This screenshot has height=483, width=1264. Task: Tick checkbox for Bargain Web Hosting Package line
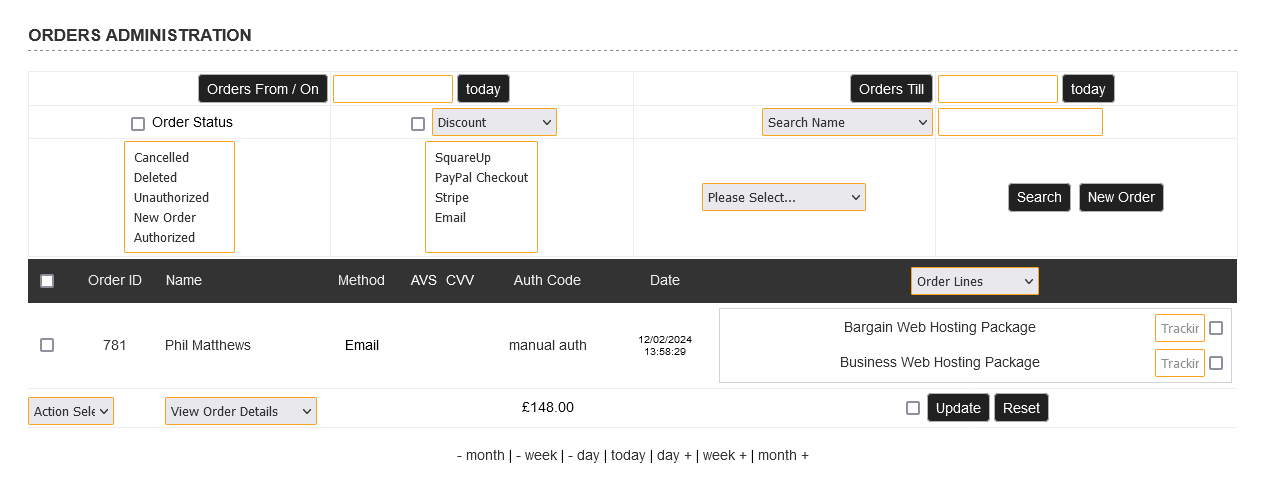click(1216, 328)
